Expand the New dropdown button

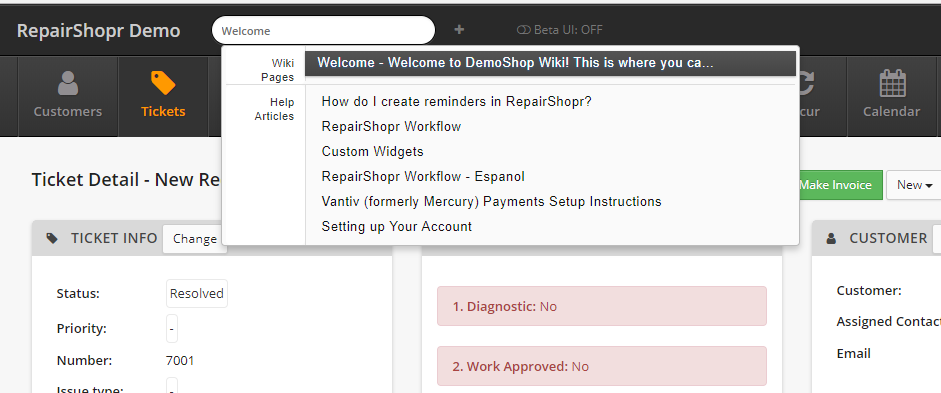coord(914,185)
